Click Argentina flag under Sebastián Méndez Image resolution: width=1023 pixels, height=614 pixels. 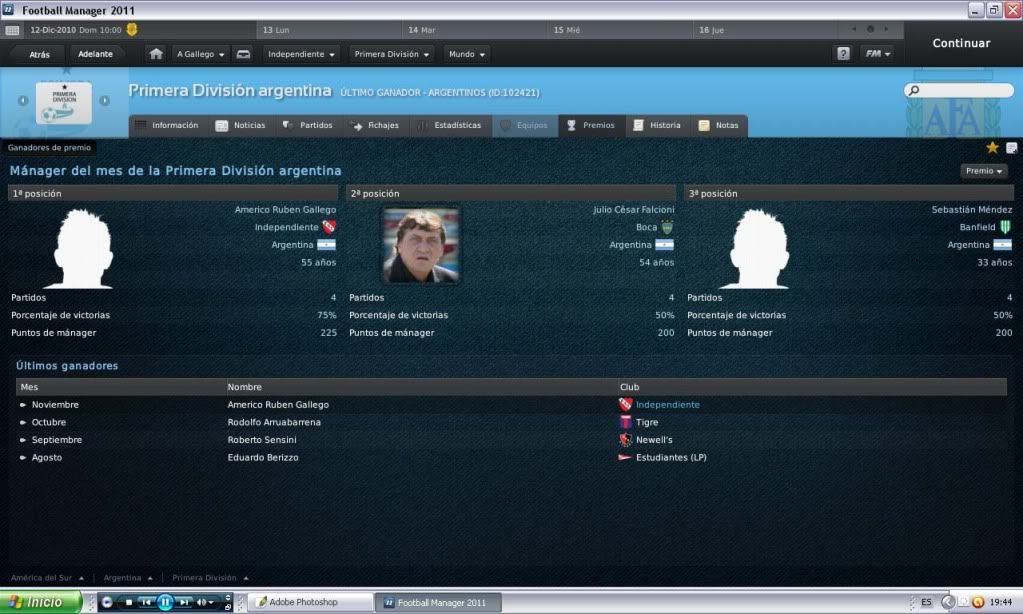[1002, 245]
